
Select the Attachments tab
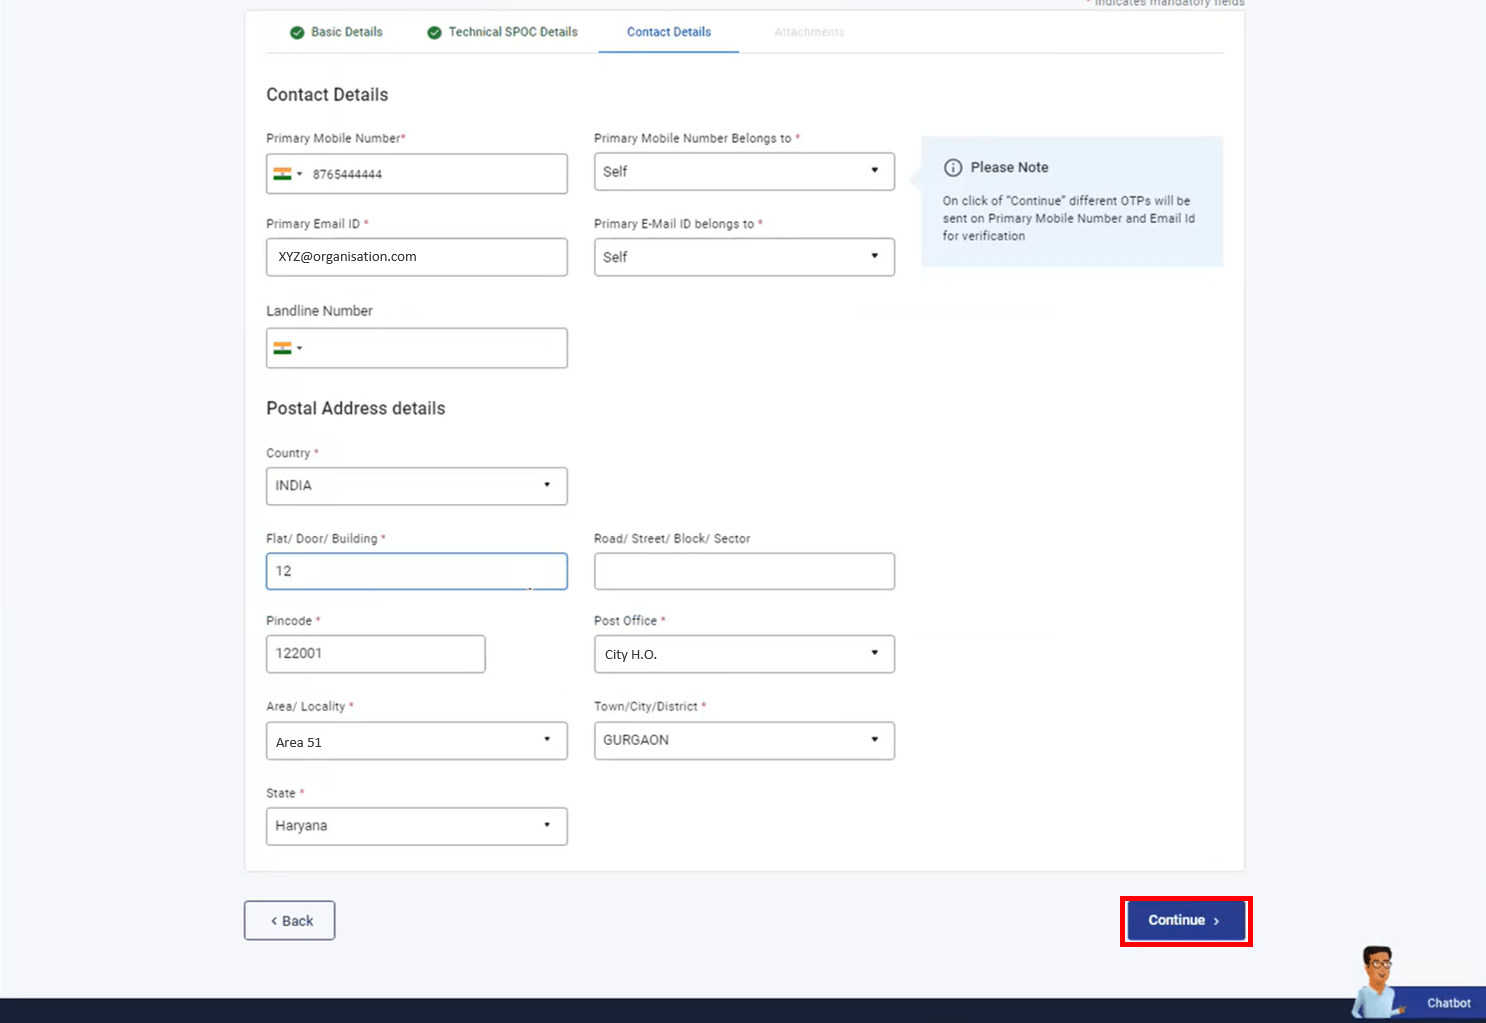809,32
